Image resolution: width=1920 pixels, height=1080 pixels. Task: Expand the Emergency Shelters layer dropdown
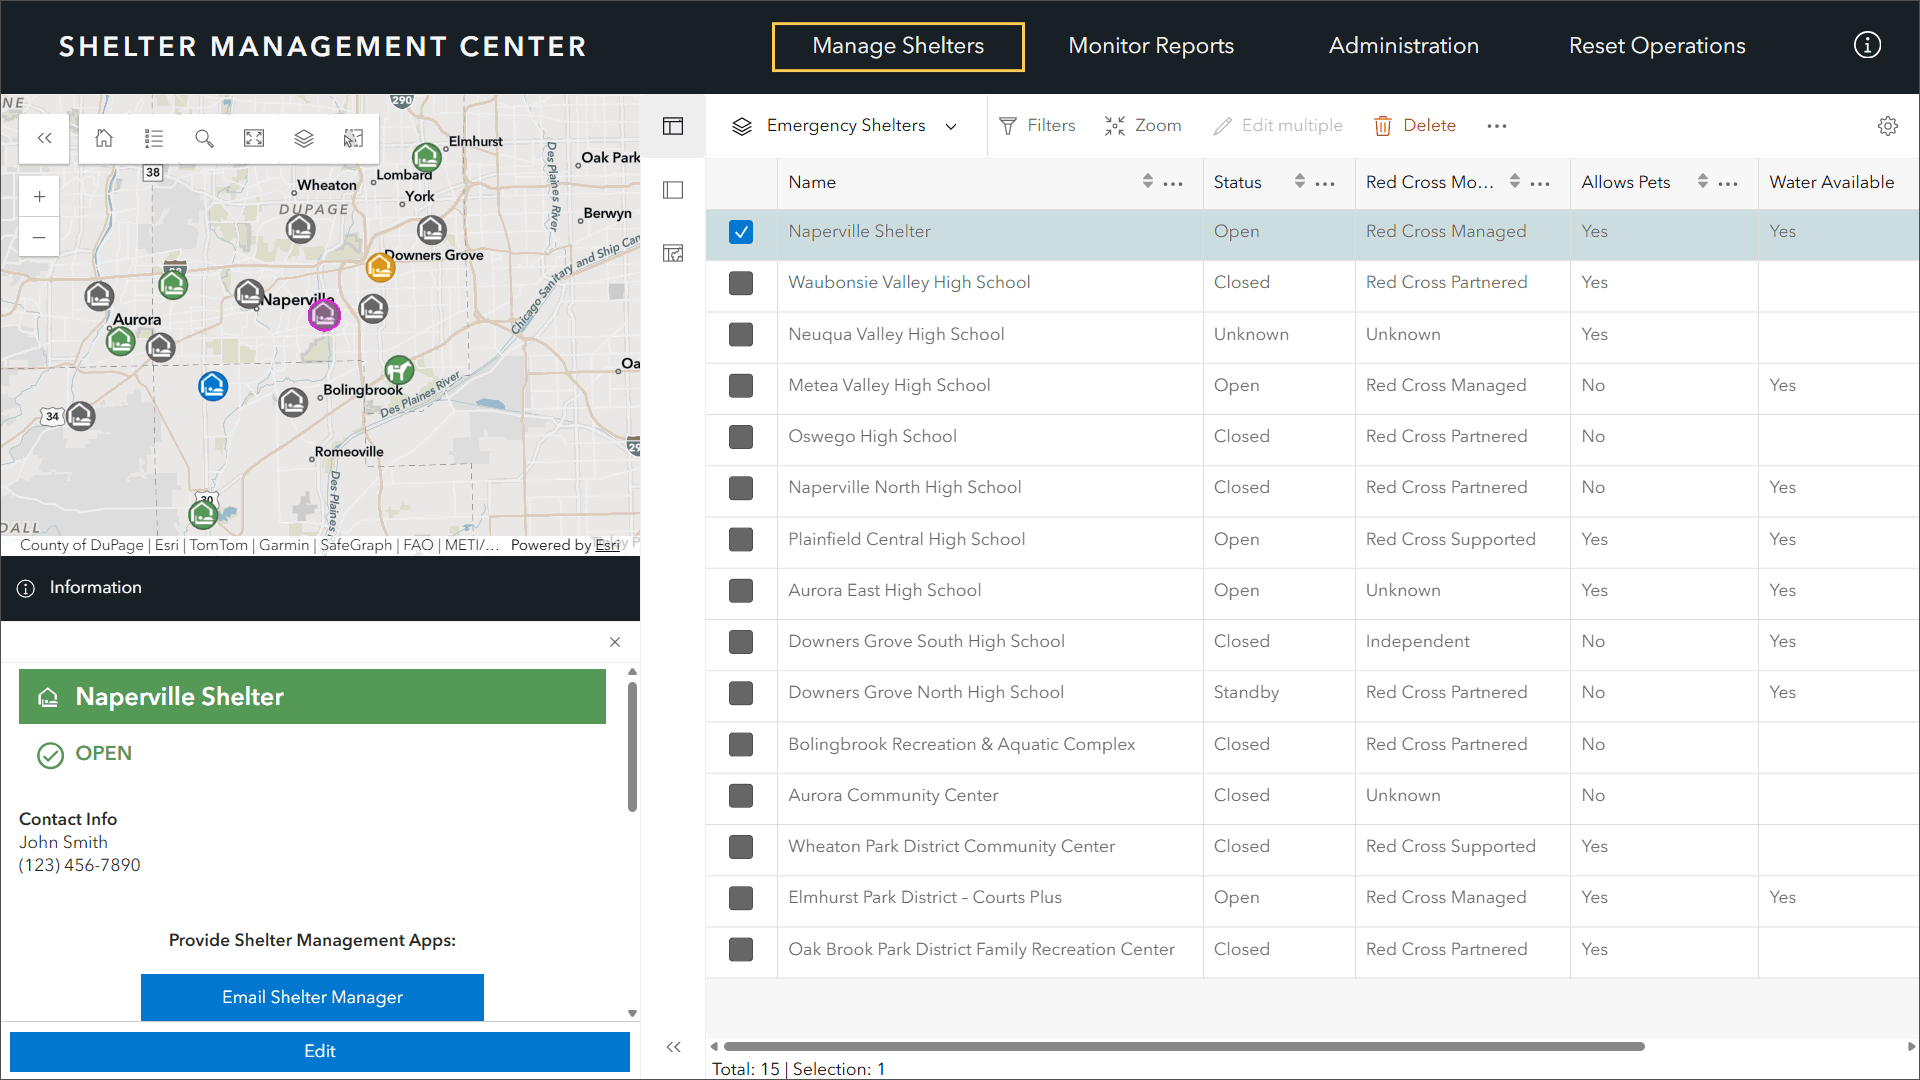pos(951,126)
